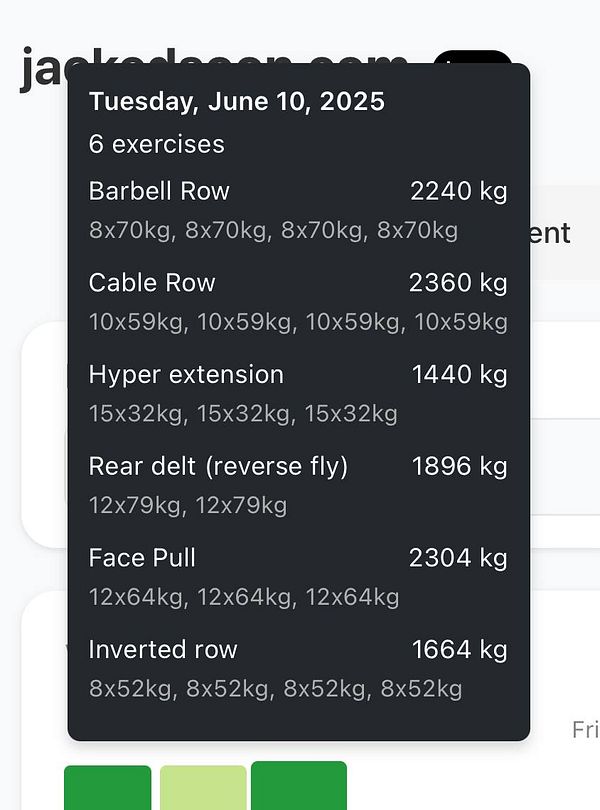This screenshot has height=810, width=600.
Task: Click the 1440 kg Hyper extension total
Action: point(459,374)
